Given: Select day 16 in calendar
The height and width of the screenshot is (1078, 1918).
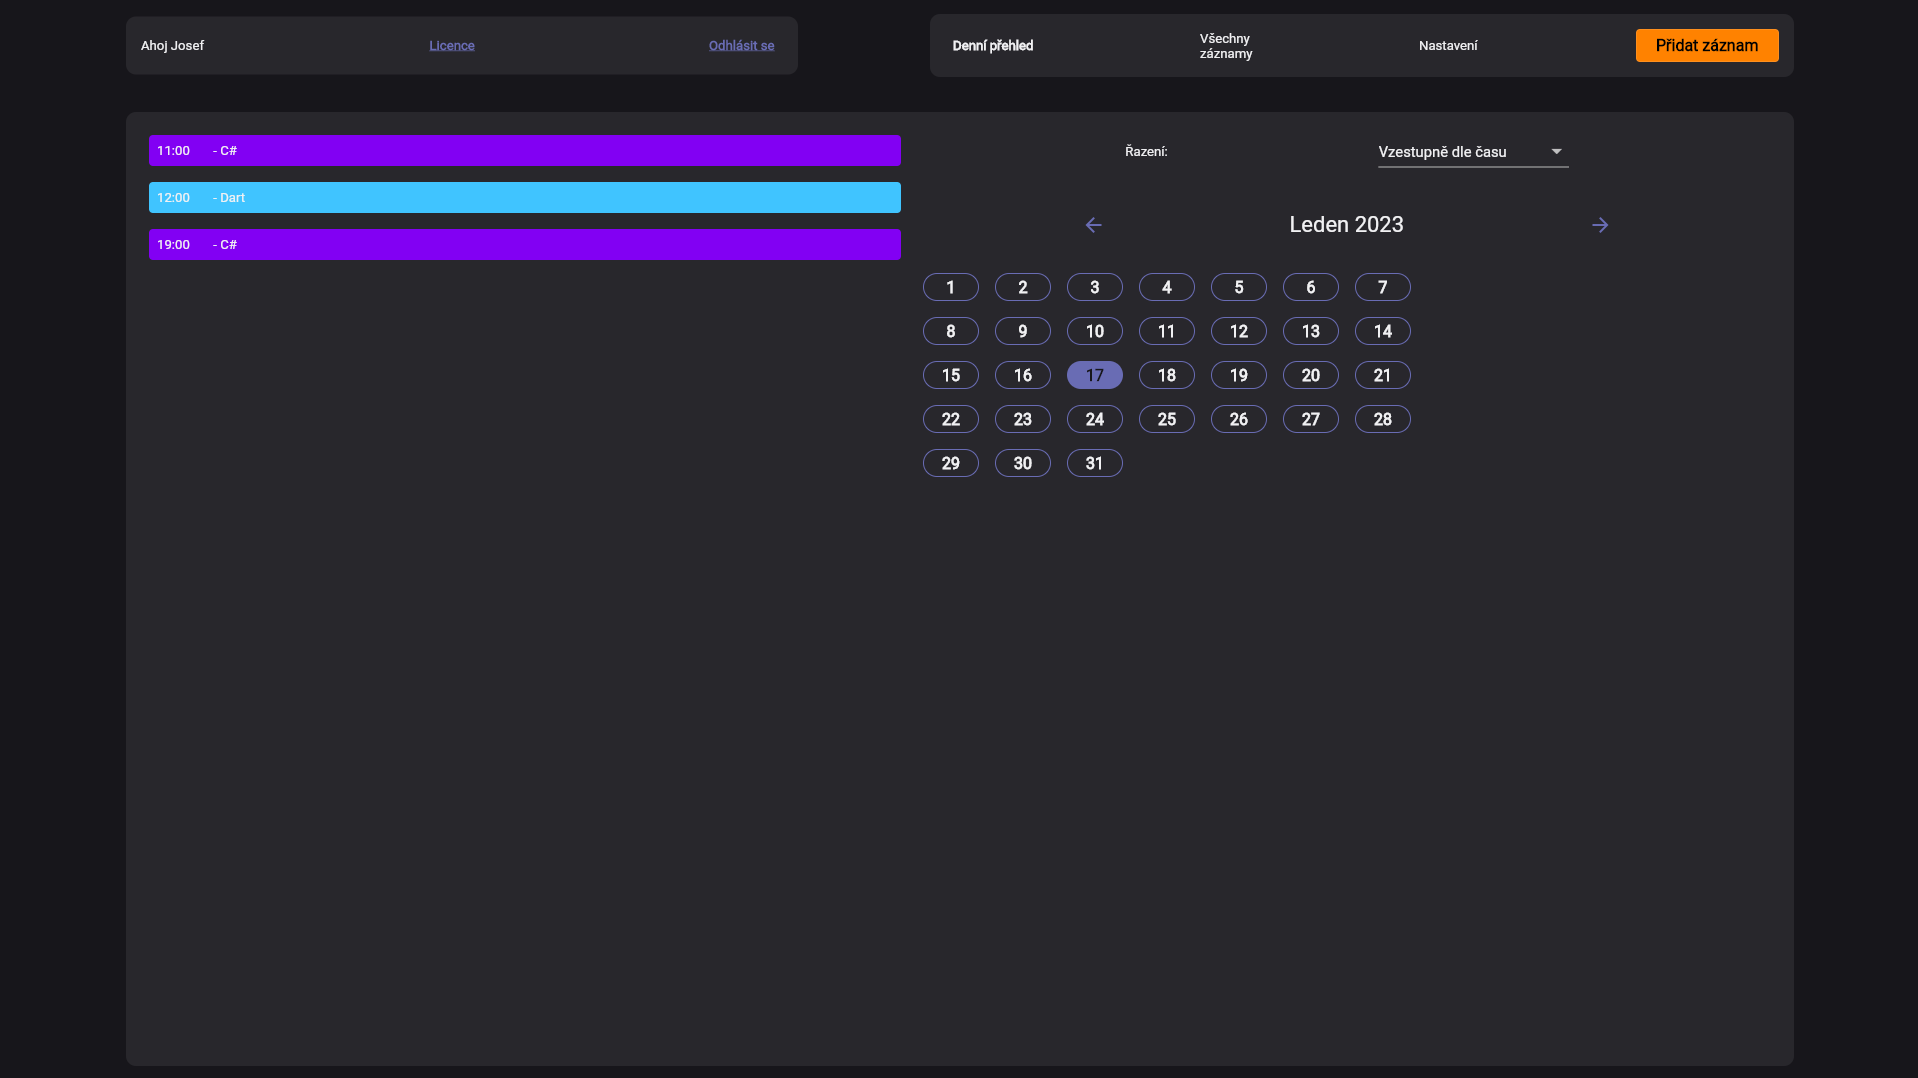Looking at the screenshot, I should pyautogui.click(x=1022, y=375).
